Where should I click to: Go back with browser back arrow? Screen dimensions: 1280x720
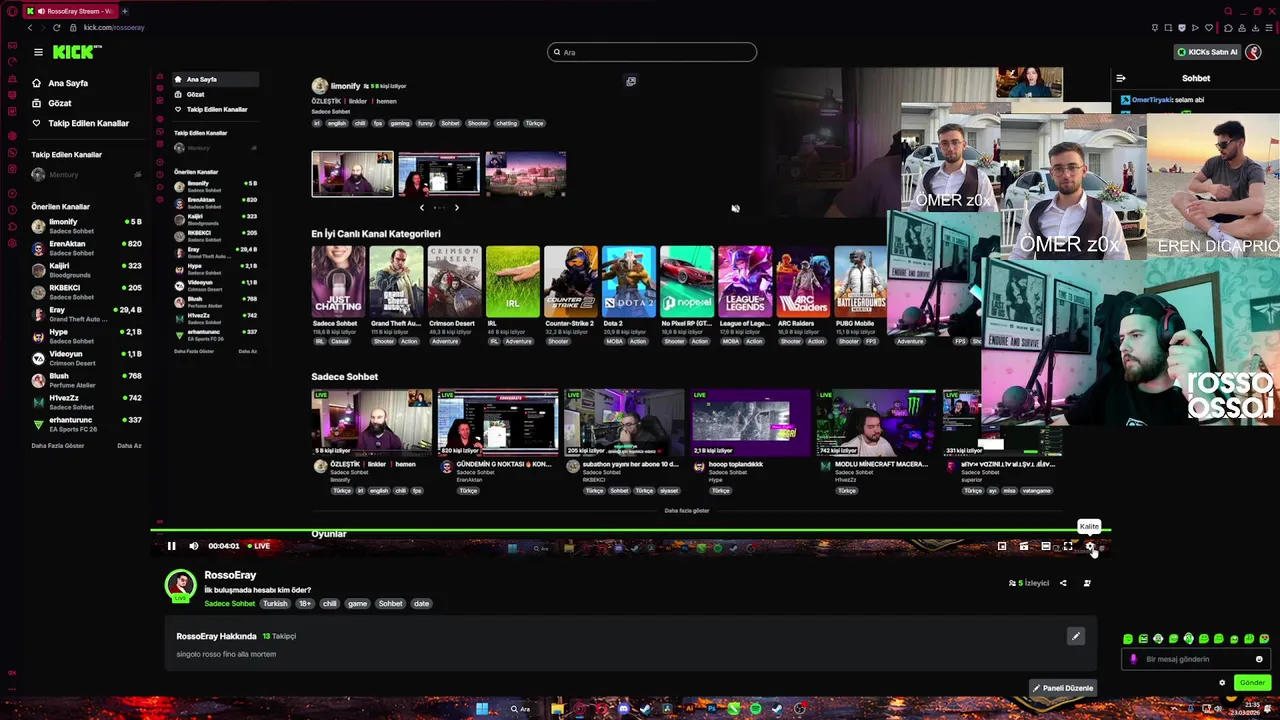[30, 28]
